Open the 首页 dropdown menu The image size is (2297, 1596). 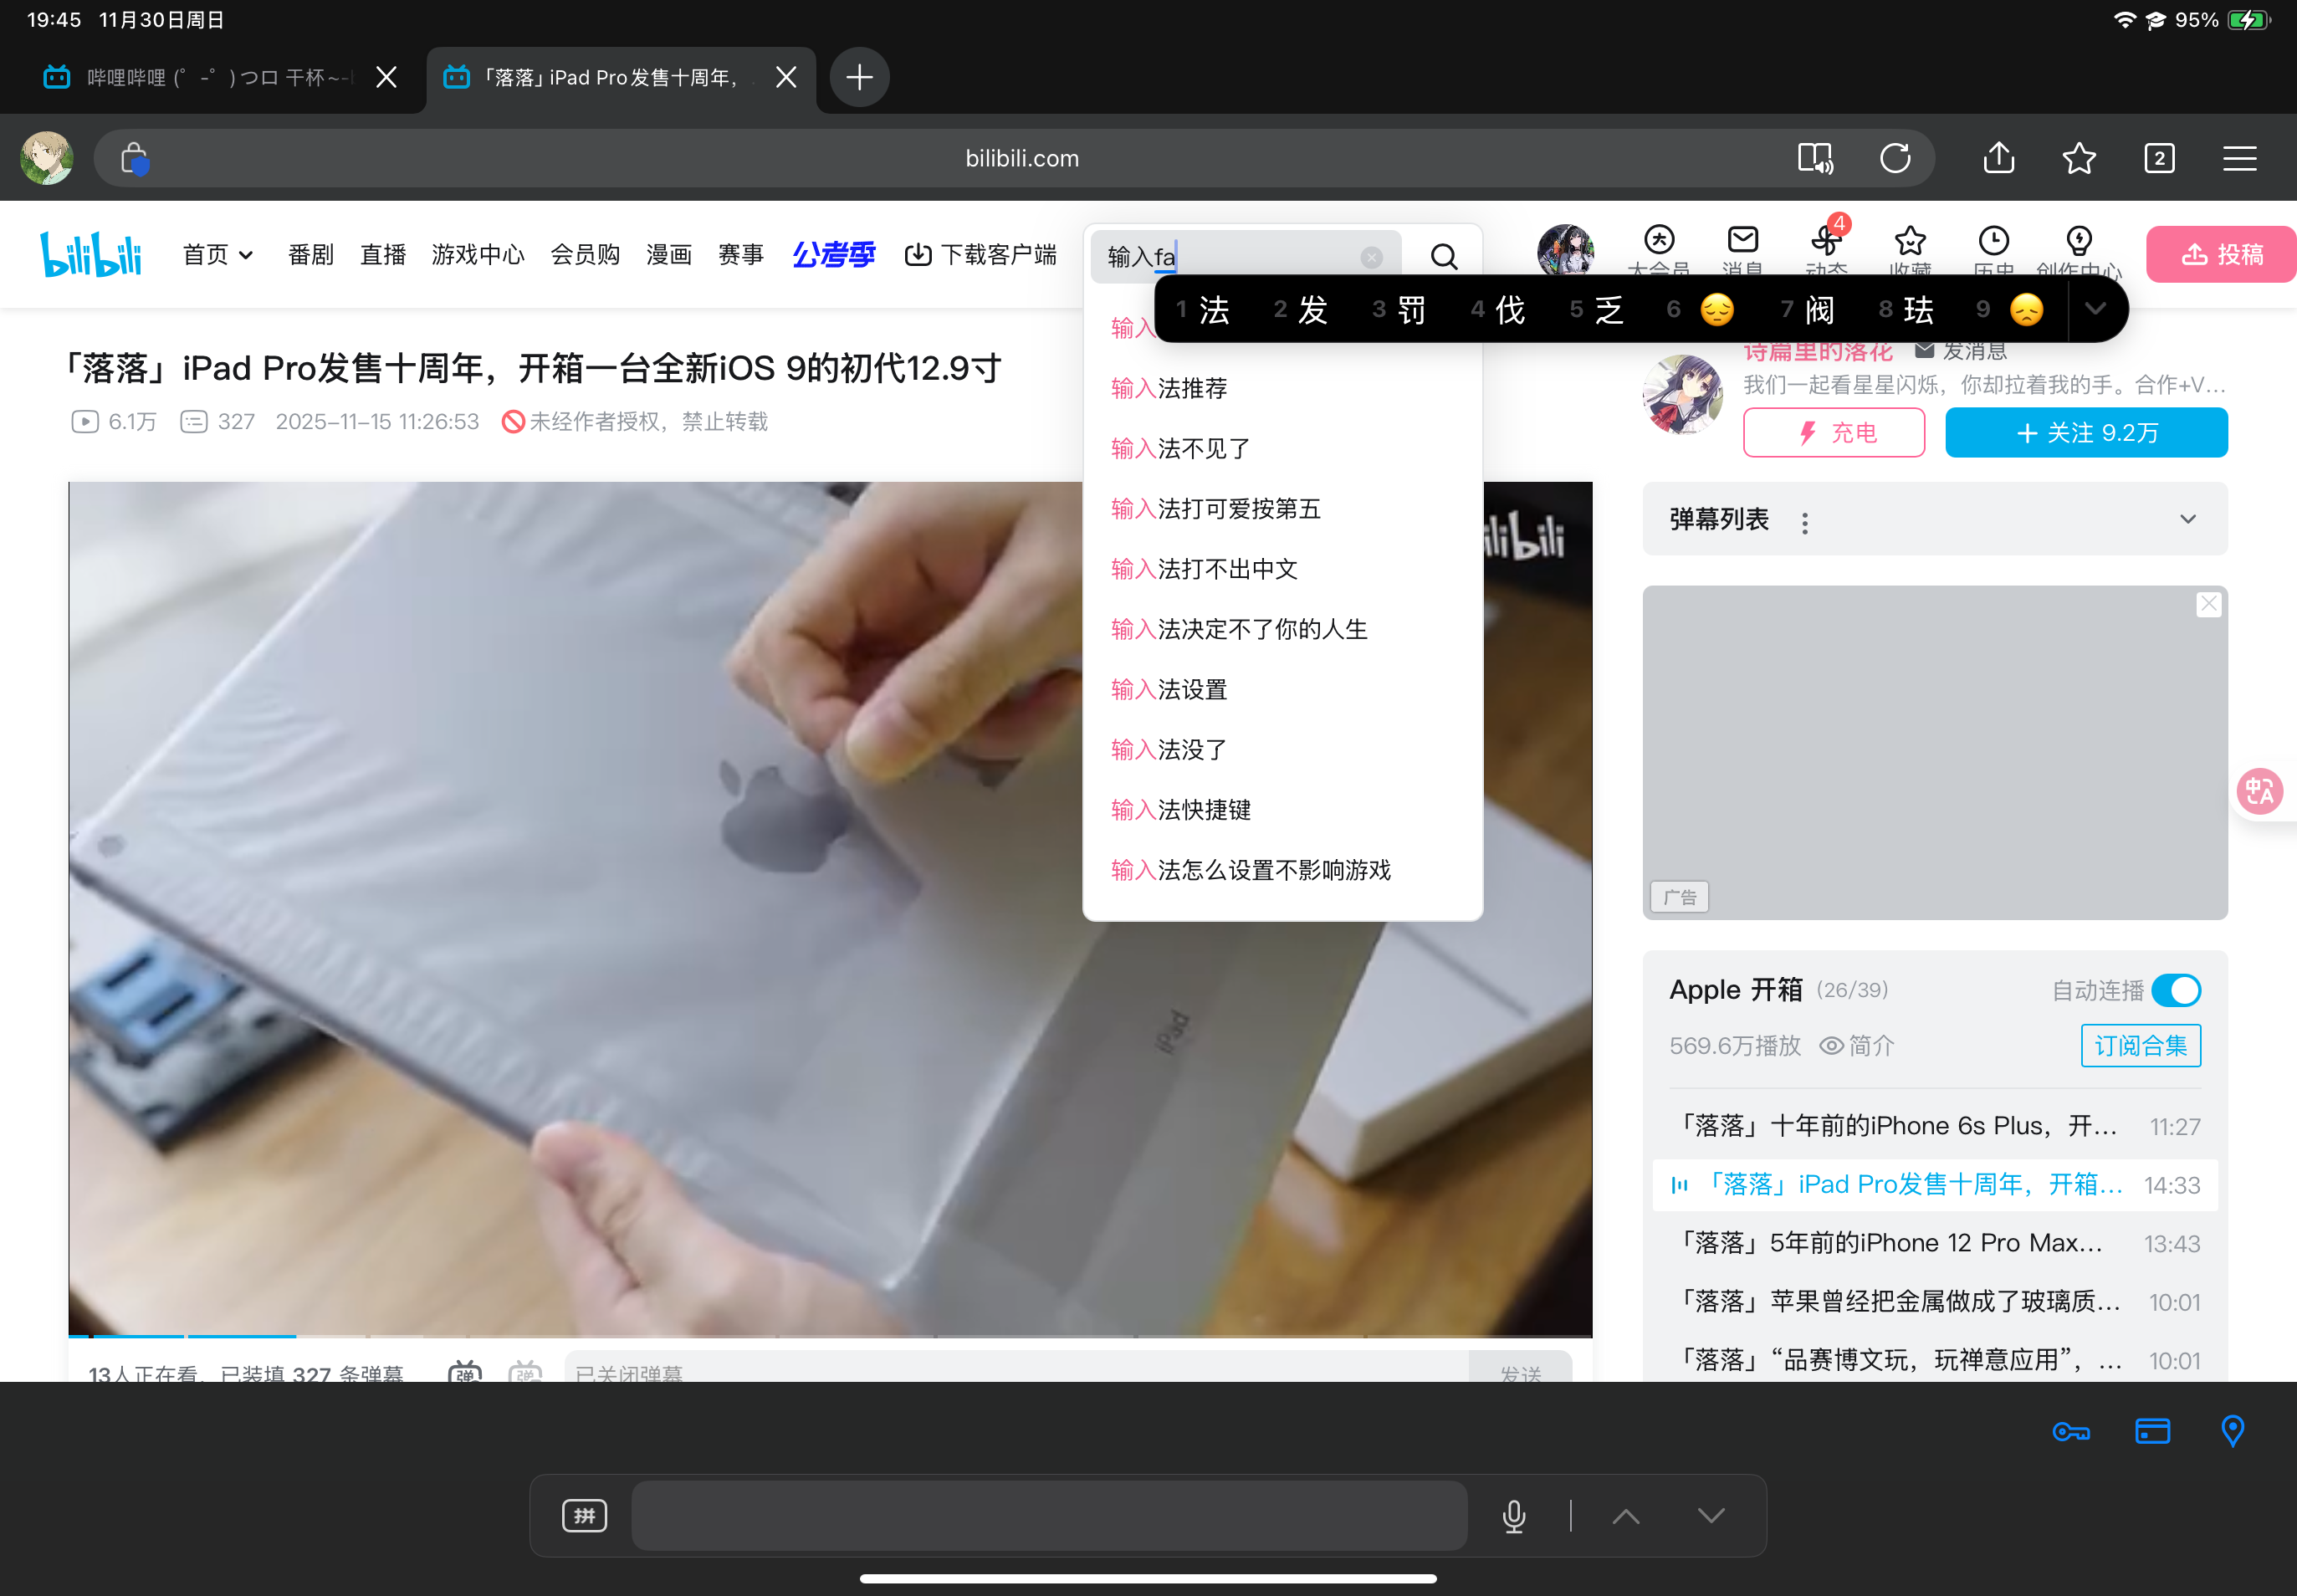[x=218, y=255]
